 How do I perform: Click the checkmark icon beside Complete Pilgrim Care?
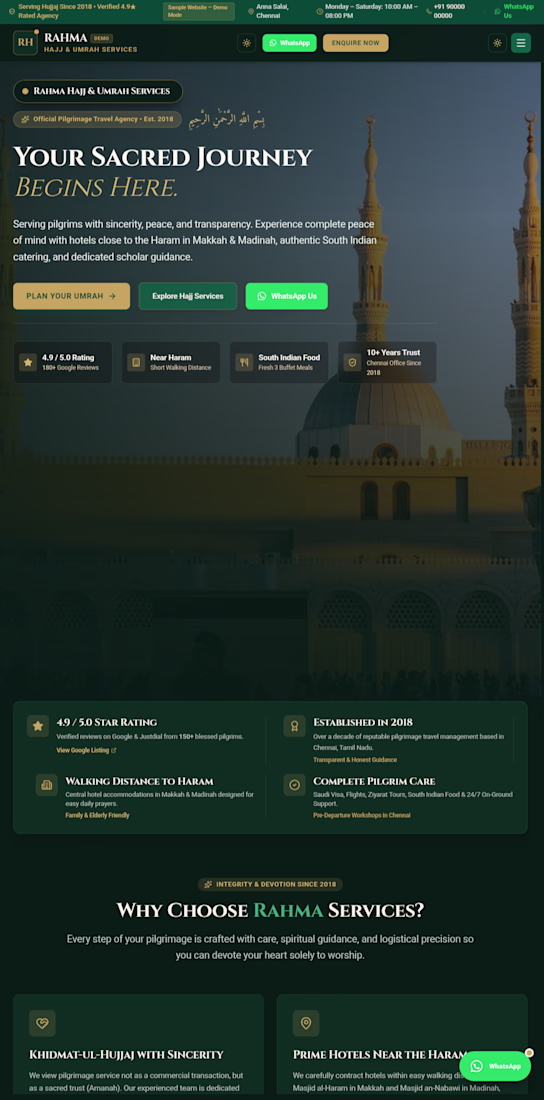click(295, 785)
